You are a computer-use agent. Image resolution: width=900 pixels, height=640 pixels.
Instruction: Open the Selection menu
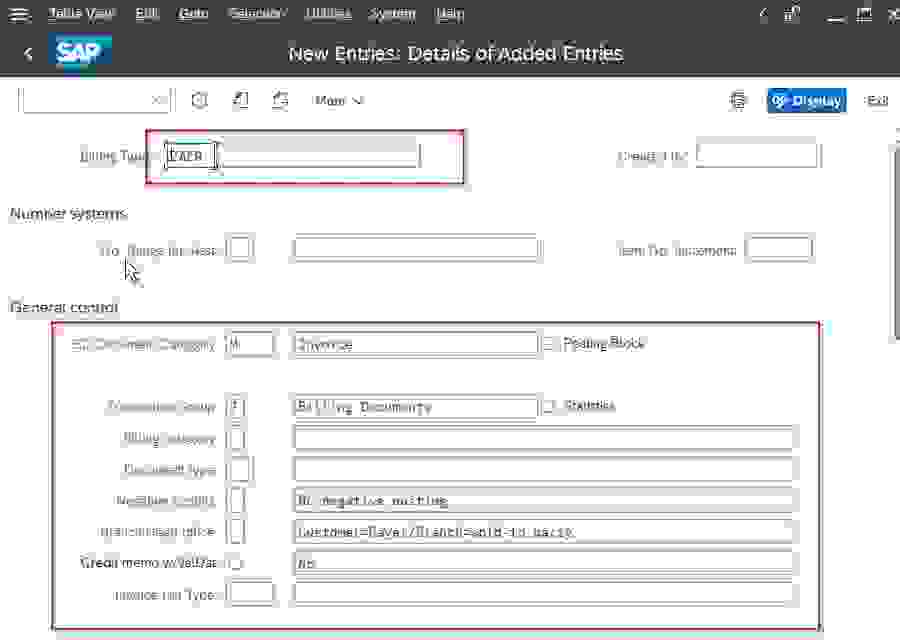[x=256, y=13]
